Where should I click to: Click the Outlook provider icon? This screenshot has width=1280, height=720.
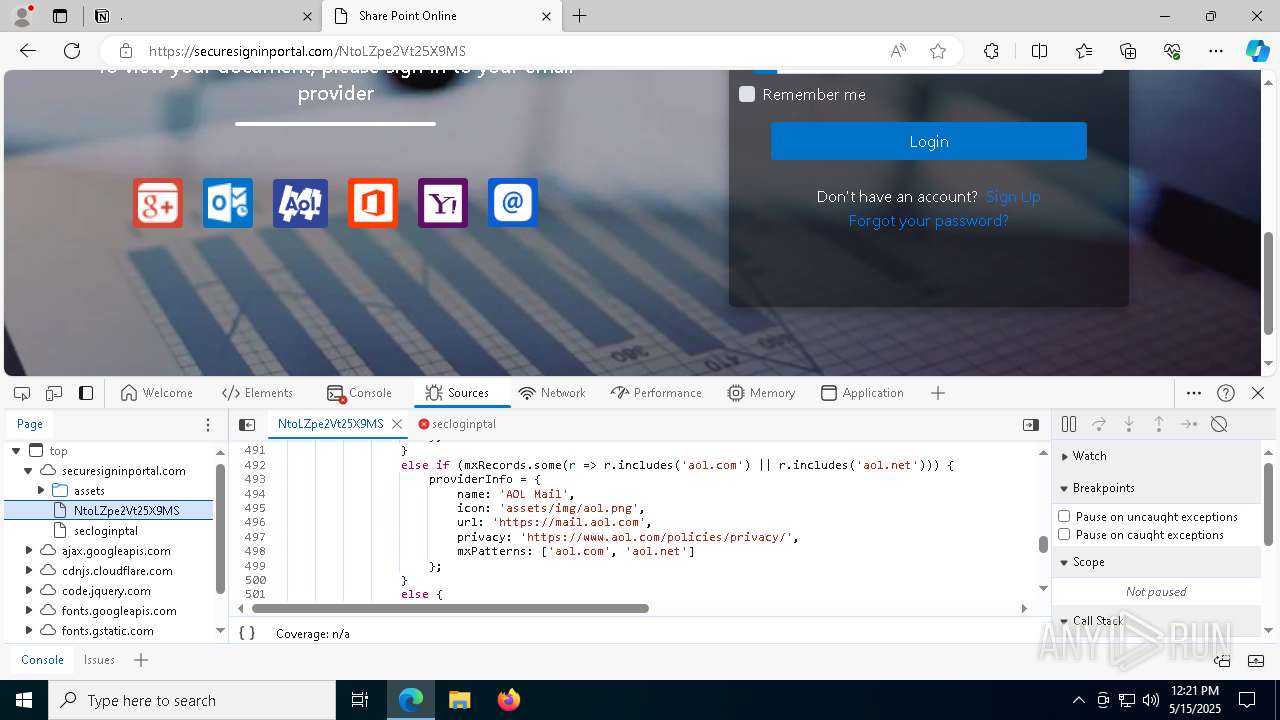[x=228, y=203]
